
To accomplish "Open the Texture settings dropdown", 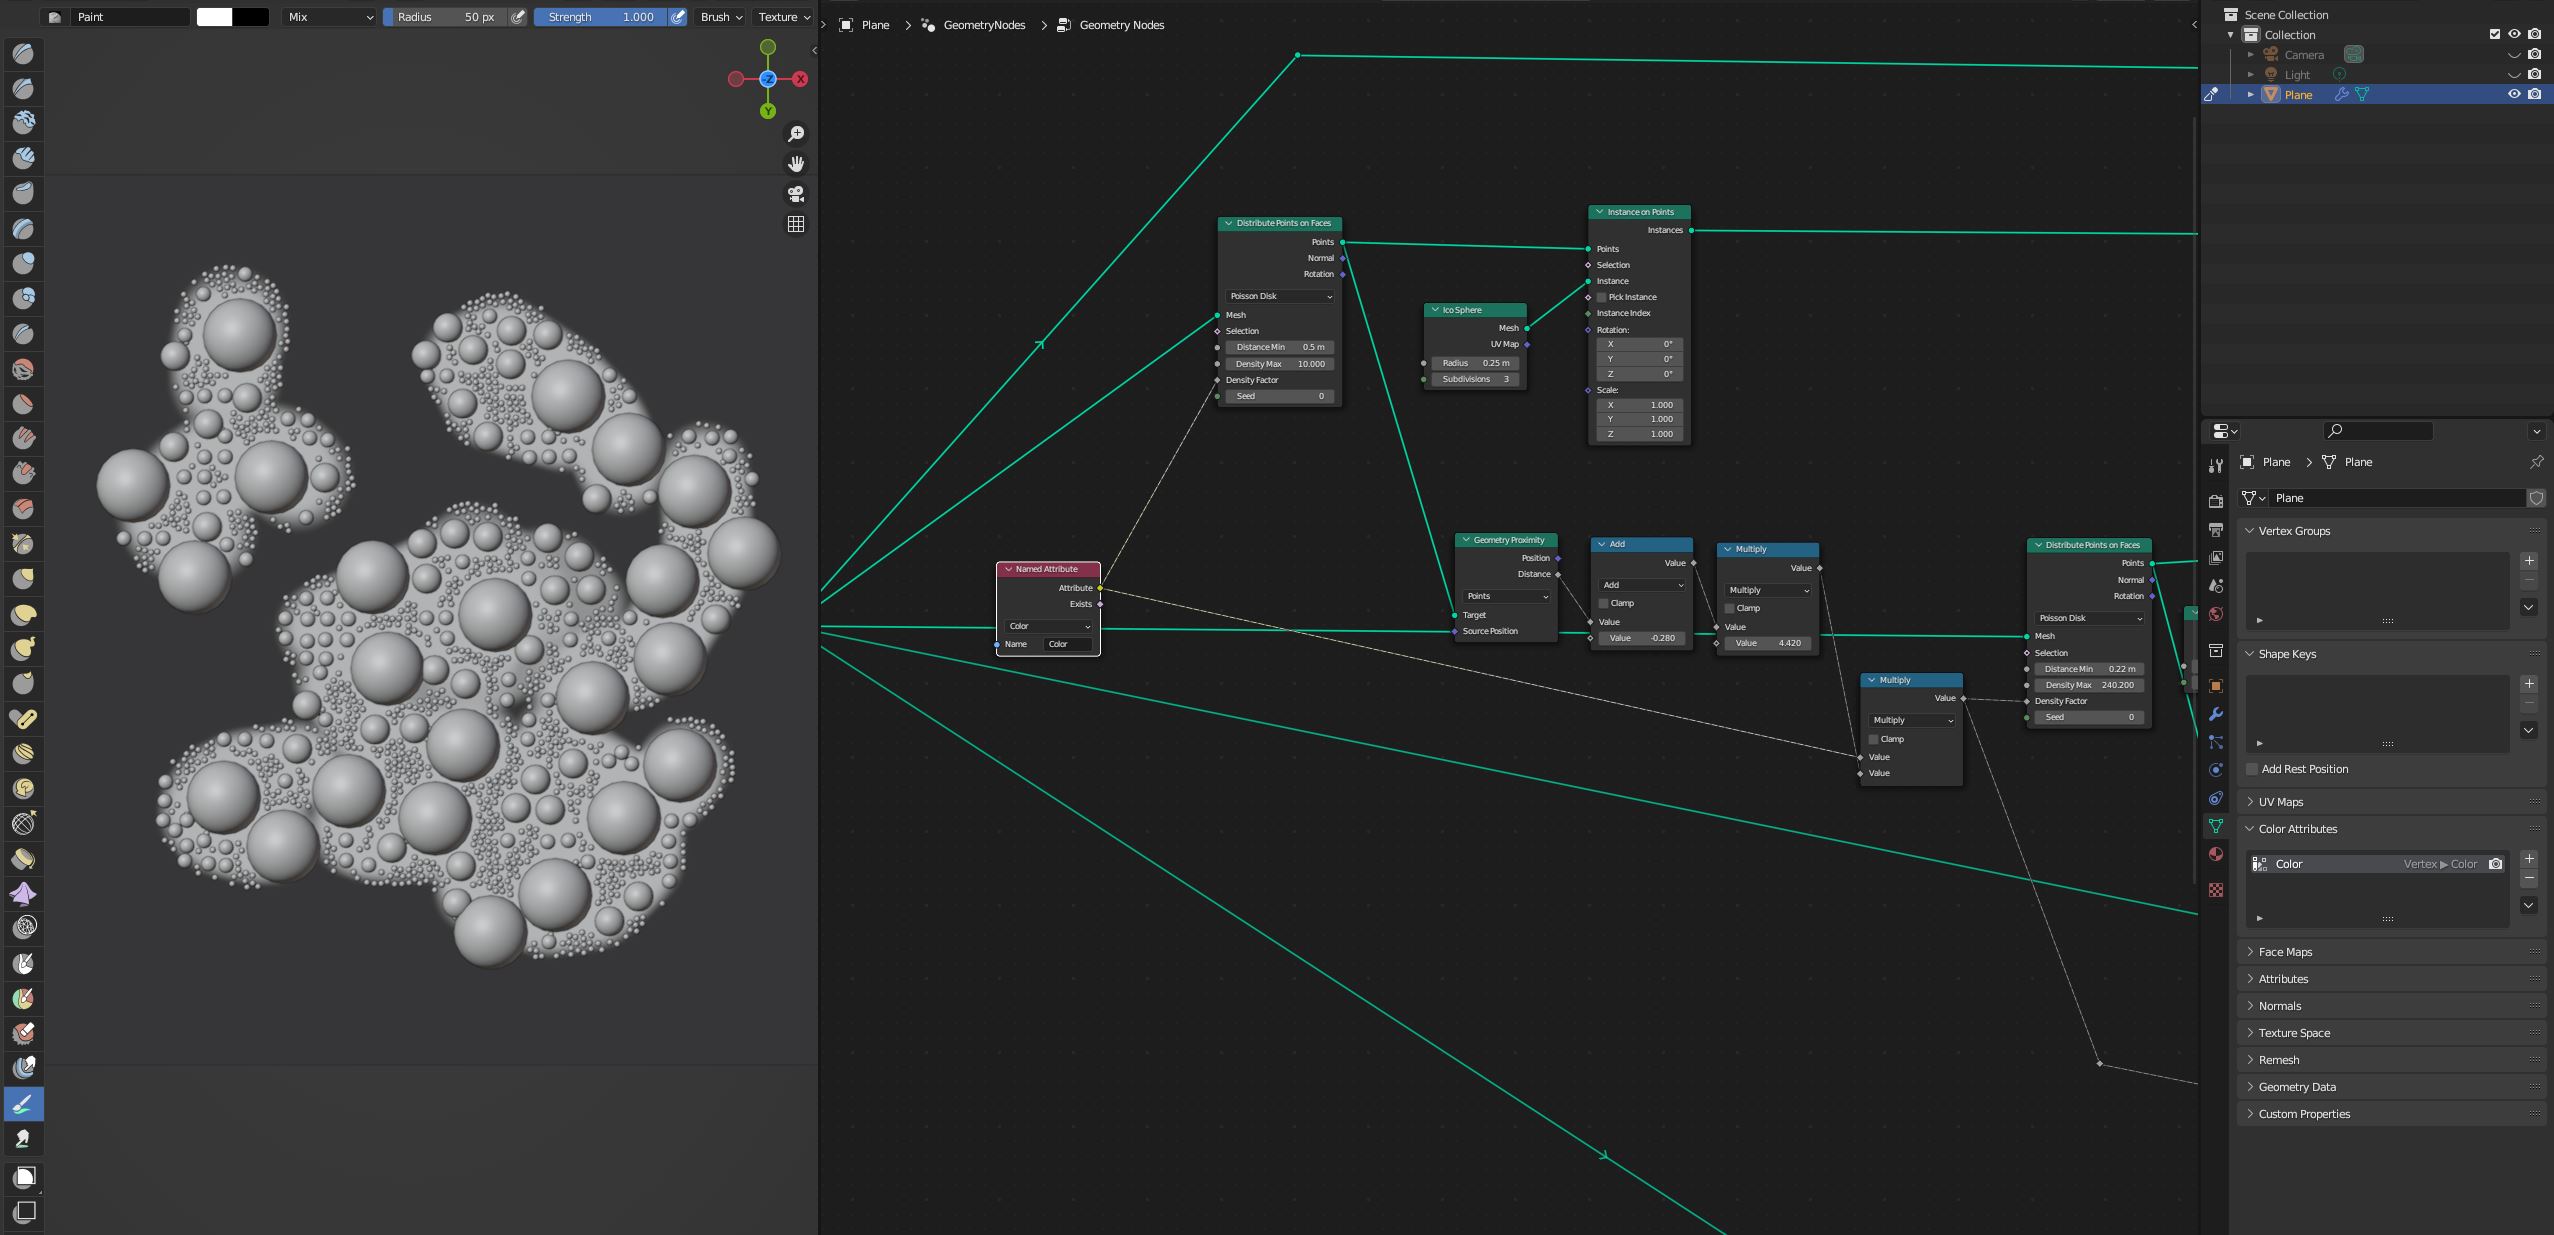I will tap(784, 17).
